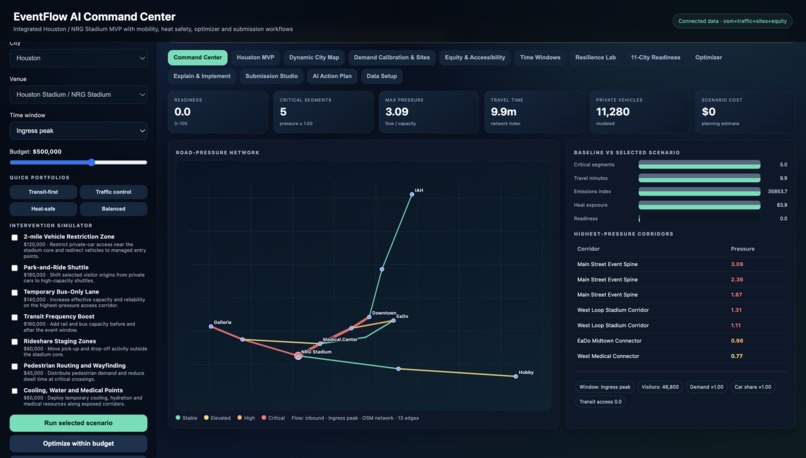
Task: Click Optimize within budget button
Action: pos(78,444)
